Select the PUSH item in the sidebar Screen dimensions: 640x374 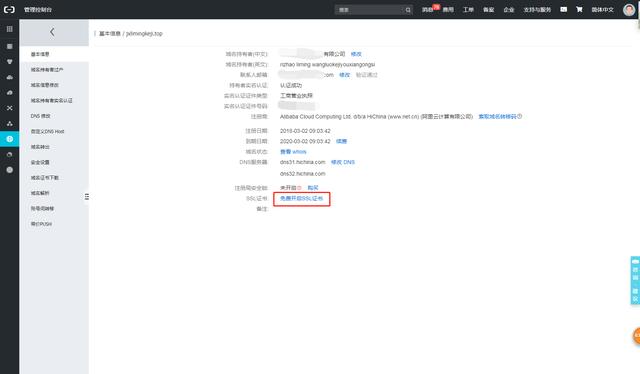[x=41, y=224]
